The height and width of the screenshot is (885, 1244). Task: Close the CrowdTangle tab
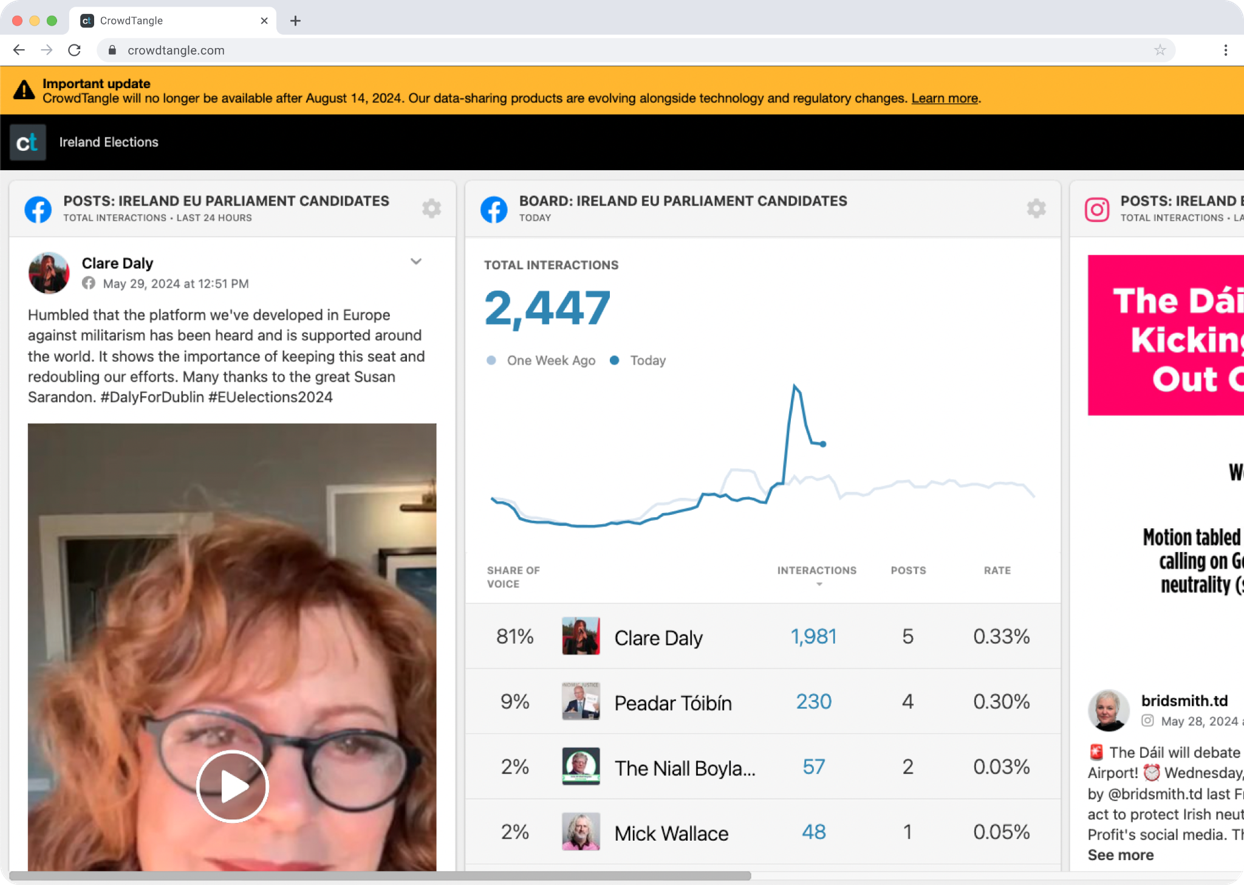[x=264, y=20]
